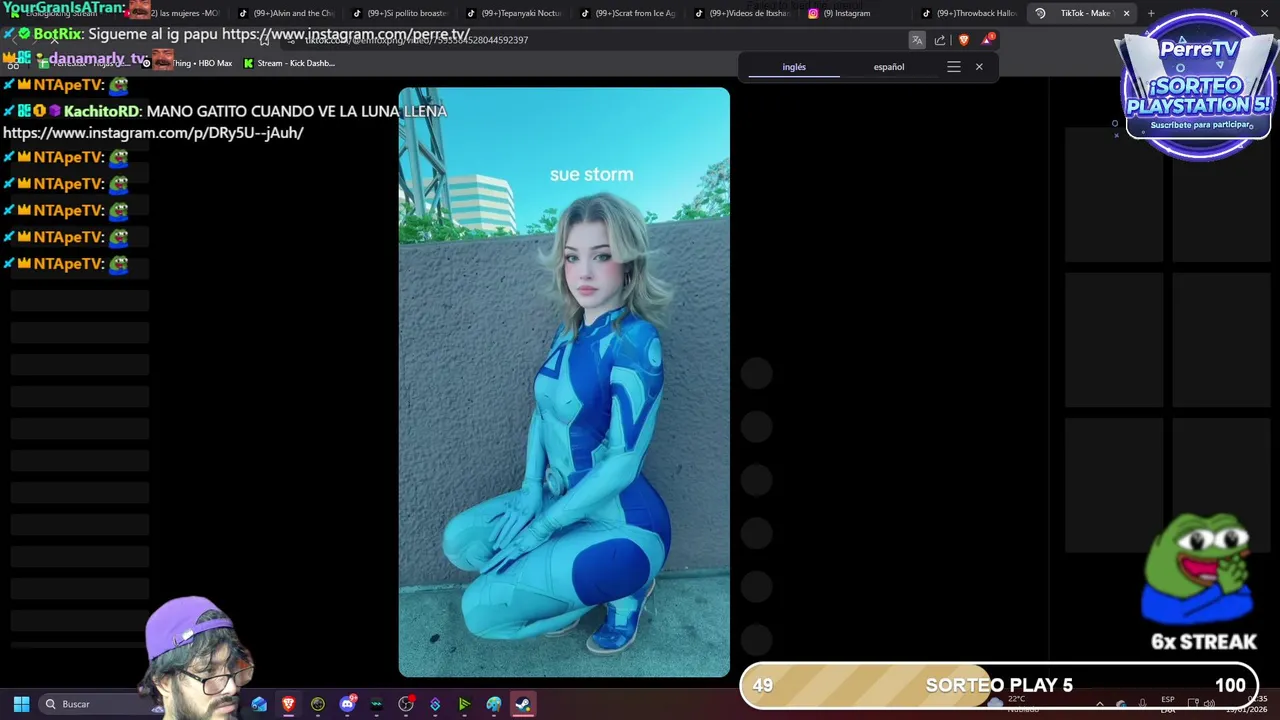Open the translate popup options menu
The image size is (1280, 720).
coord(954,67)
